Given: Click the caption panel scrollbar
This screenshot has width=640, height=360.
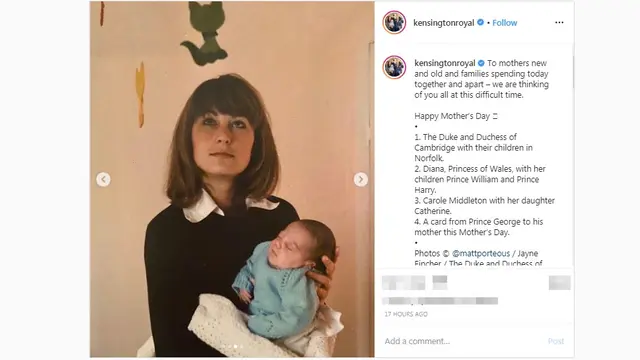Looking at the screenshot, I should (x=572, y=72).
